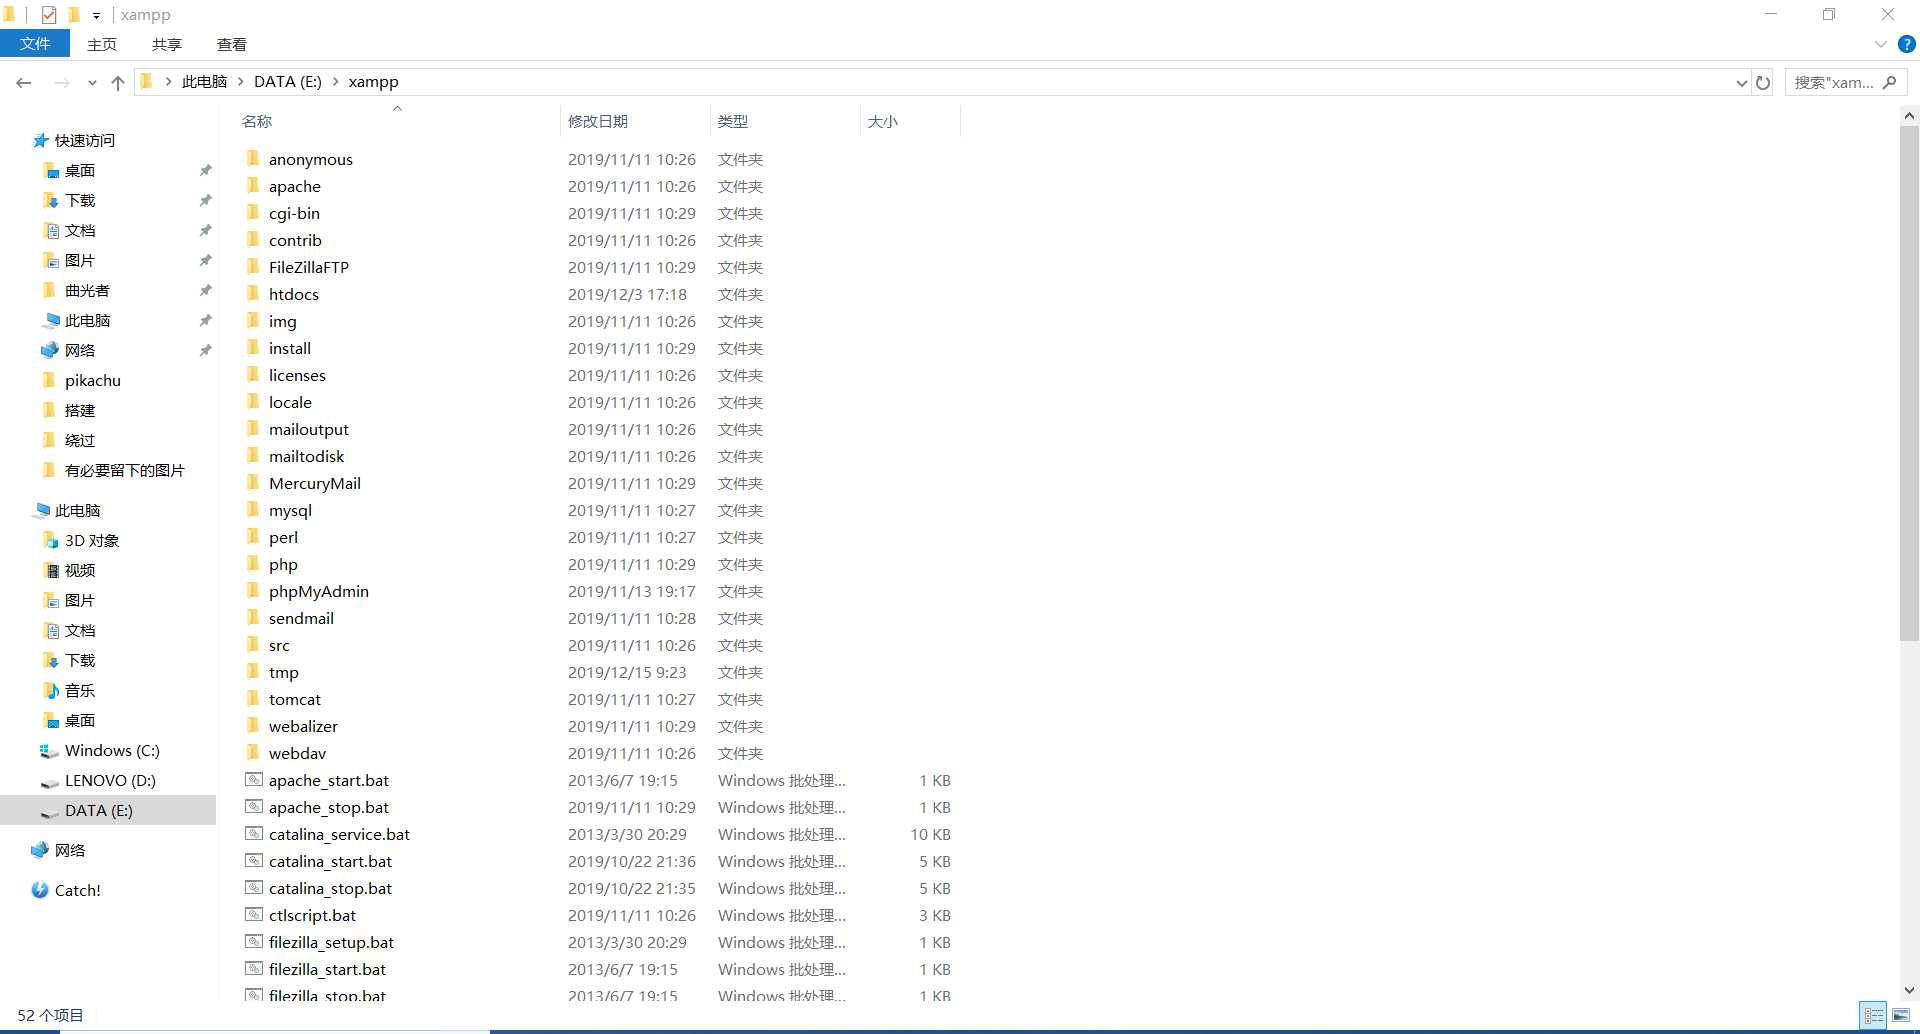Unpin 文档 pin icon in Quick access
Screen dimensions: 1920x1034
pyautogui.click(x=205, y=230)
